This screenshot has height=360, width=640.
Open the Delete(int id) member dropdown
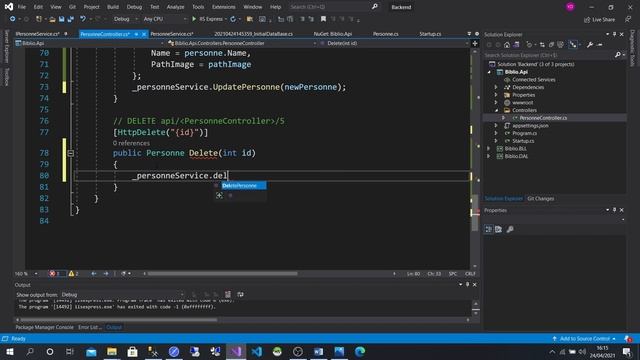[395, 43]
